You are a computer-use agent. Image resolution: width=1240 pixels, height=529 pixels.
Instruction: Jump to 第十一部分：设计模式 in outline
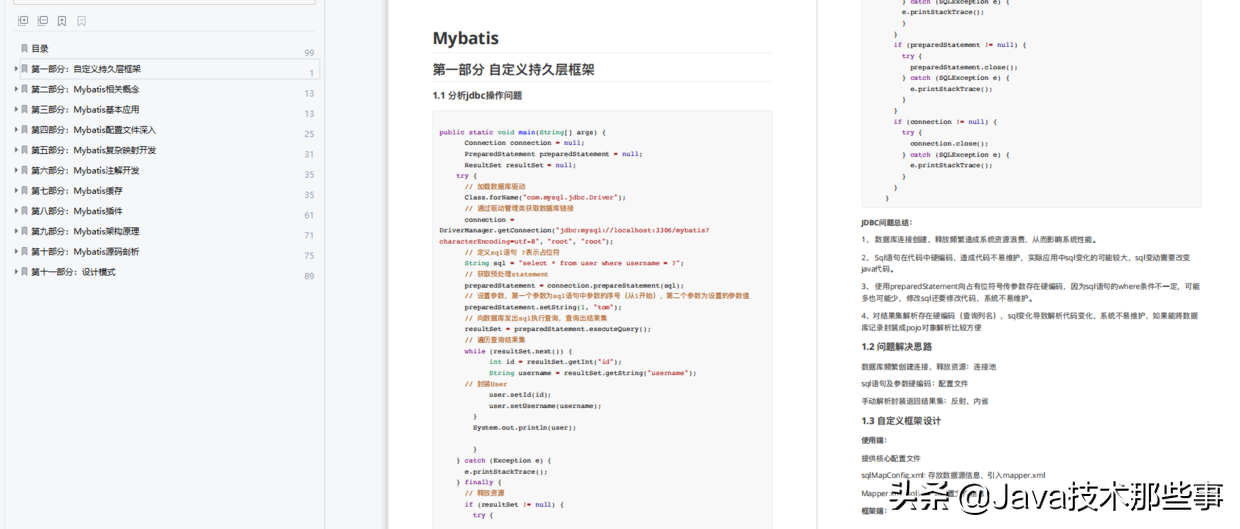coord(73,272)
